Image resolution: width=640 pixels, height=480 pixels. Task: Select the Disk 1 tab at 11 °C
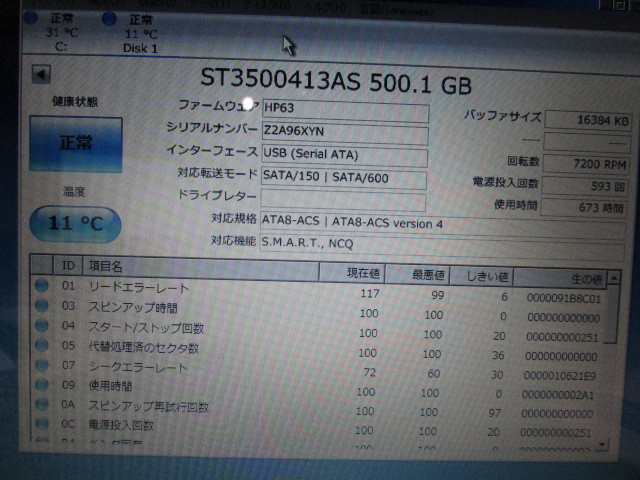141,34
